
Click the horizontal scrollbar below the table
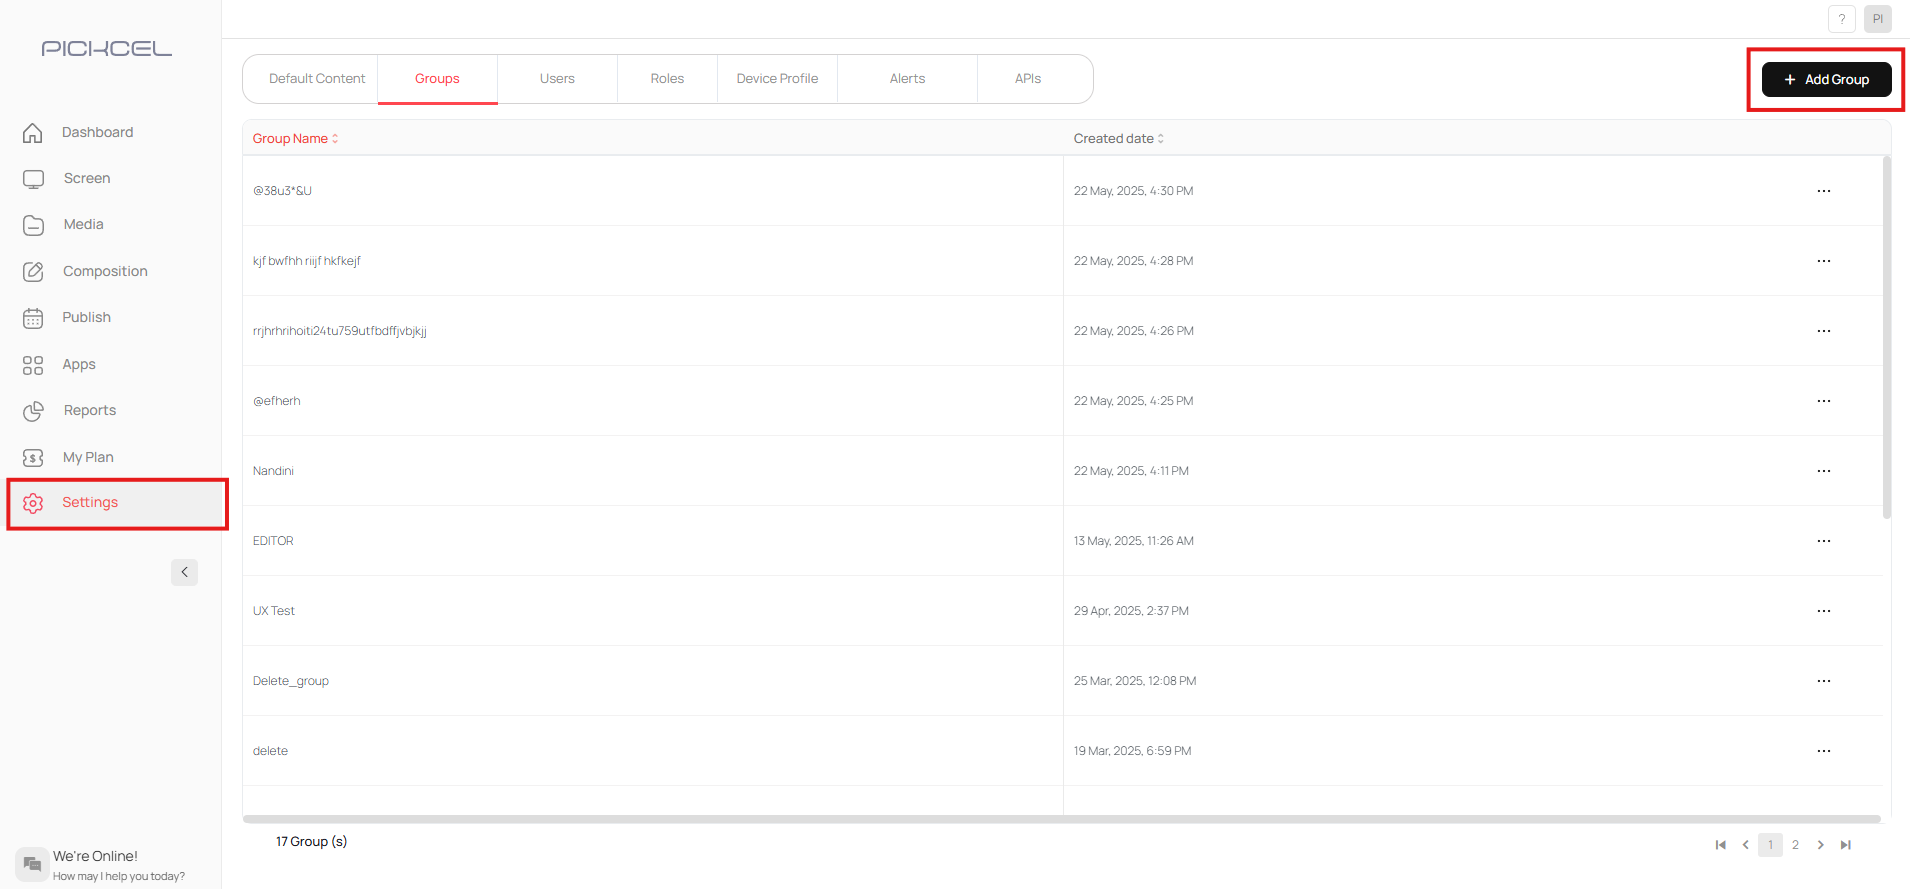click(1061, 819)
